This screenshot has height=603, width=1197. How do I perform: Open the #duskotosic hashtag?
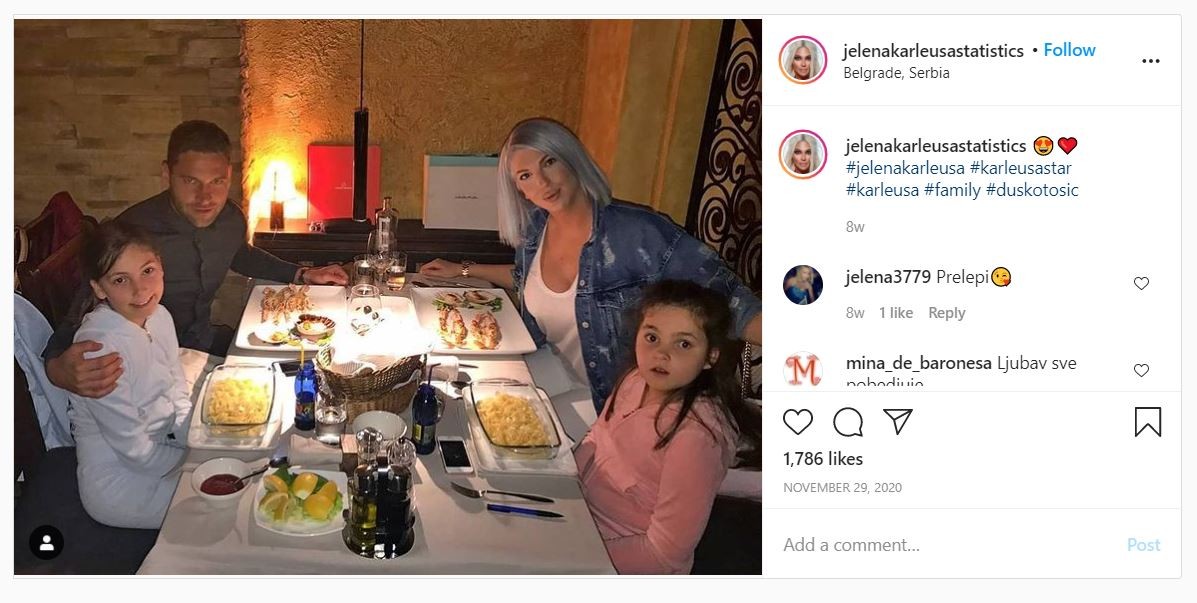[x=1032, y=190]
